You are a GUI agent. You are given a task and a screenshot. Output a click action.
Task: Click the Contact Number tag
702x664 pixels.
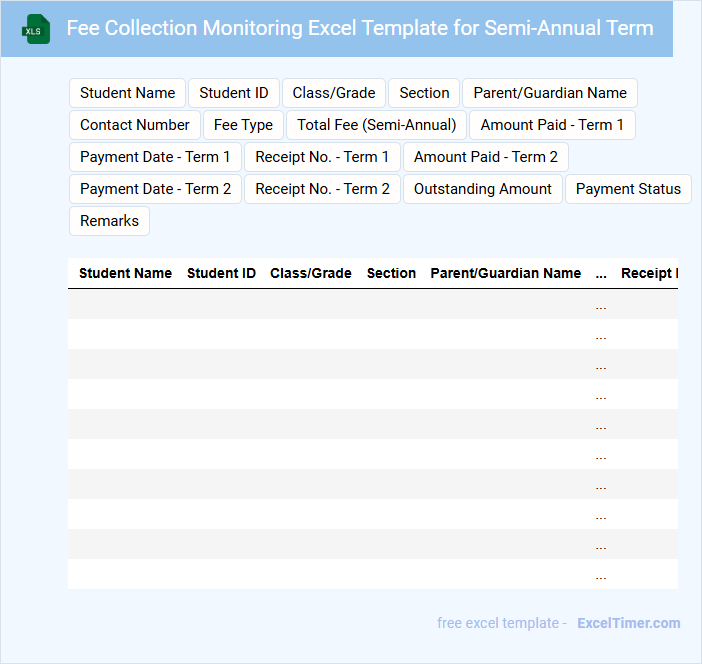coord(135,125)
